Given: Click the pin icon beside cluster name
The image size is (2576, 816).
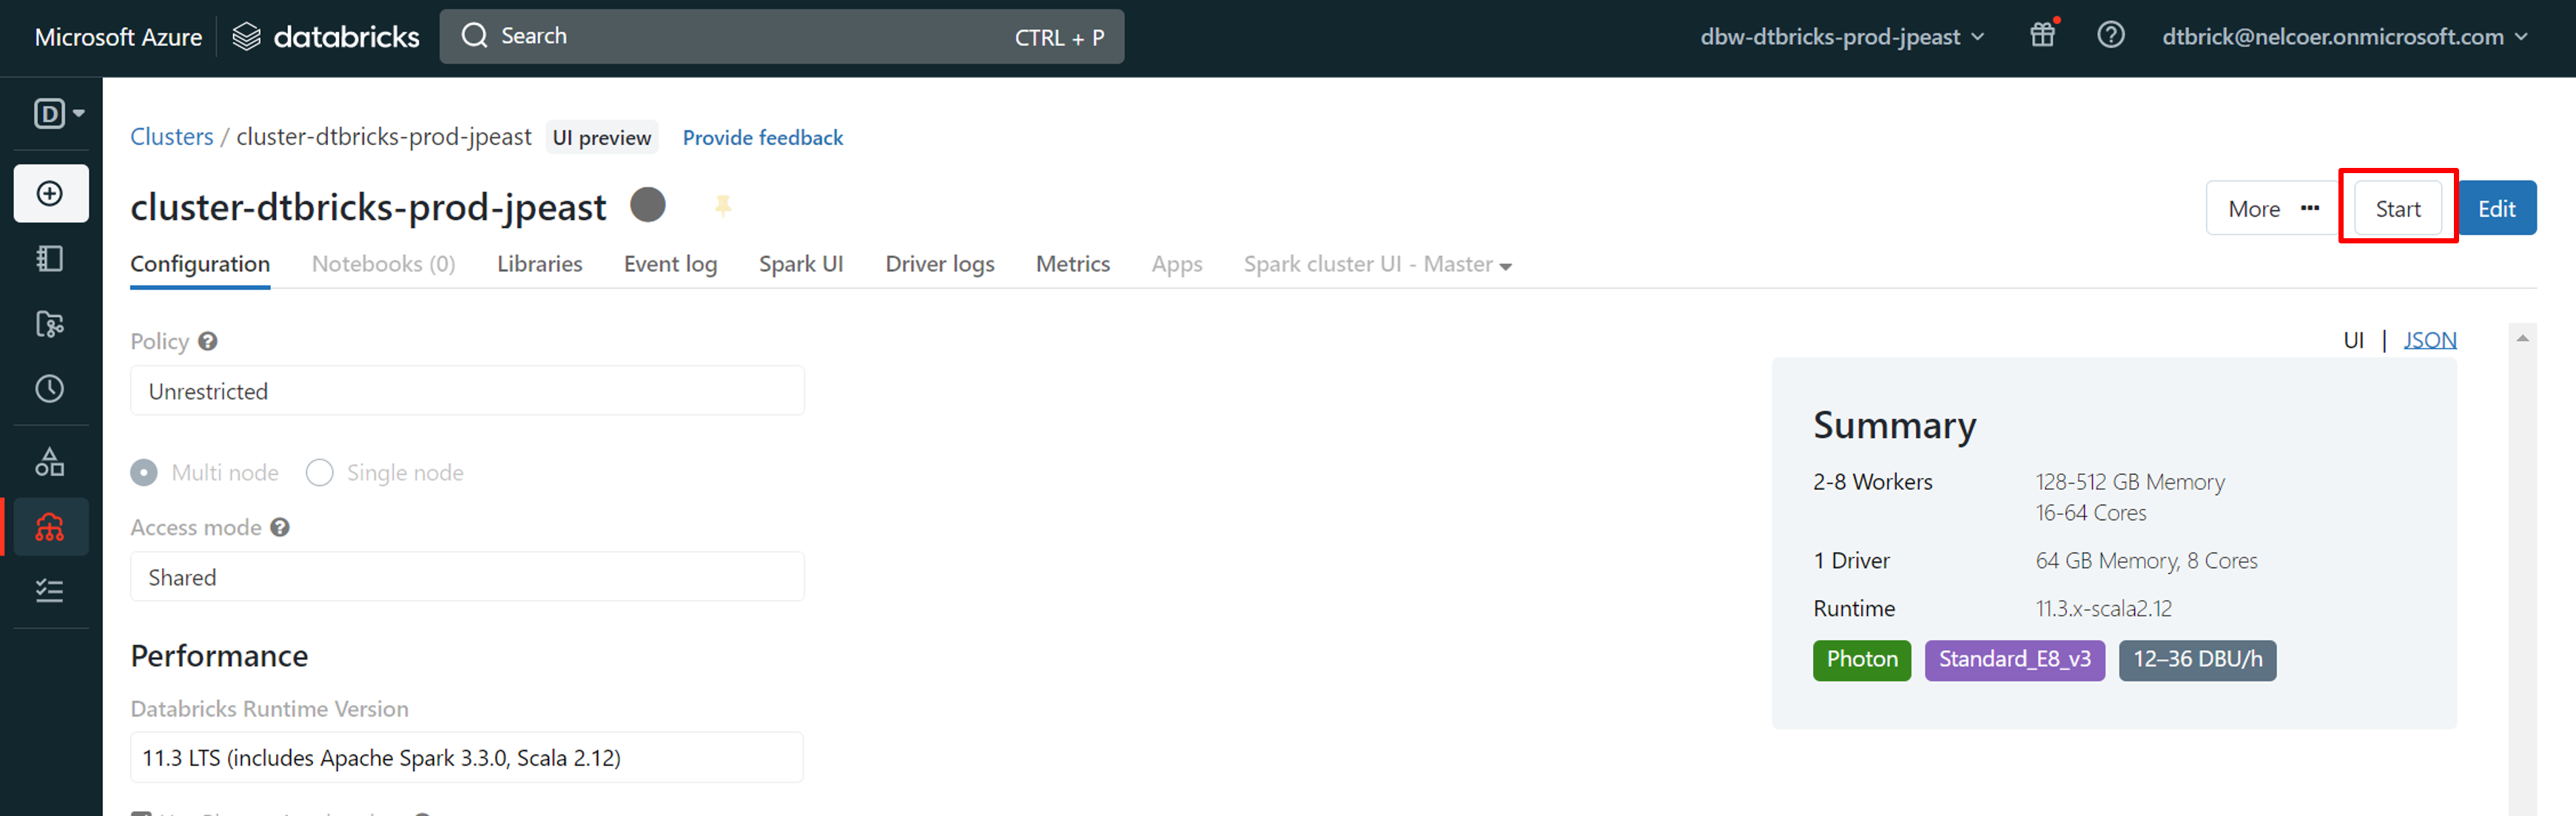Looking at the screenshot, I should 723,206.
